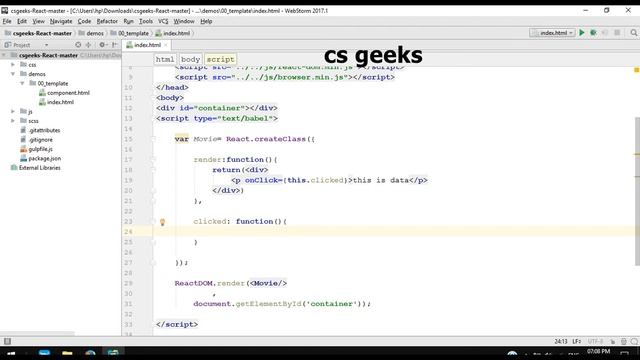The height and width of the screenshot is (360, 640).
Task: Expand the css folder
Action: 13,64
